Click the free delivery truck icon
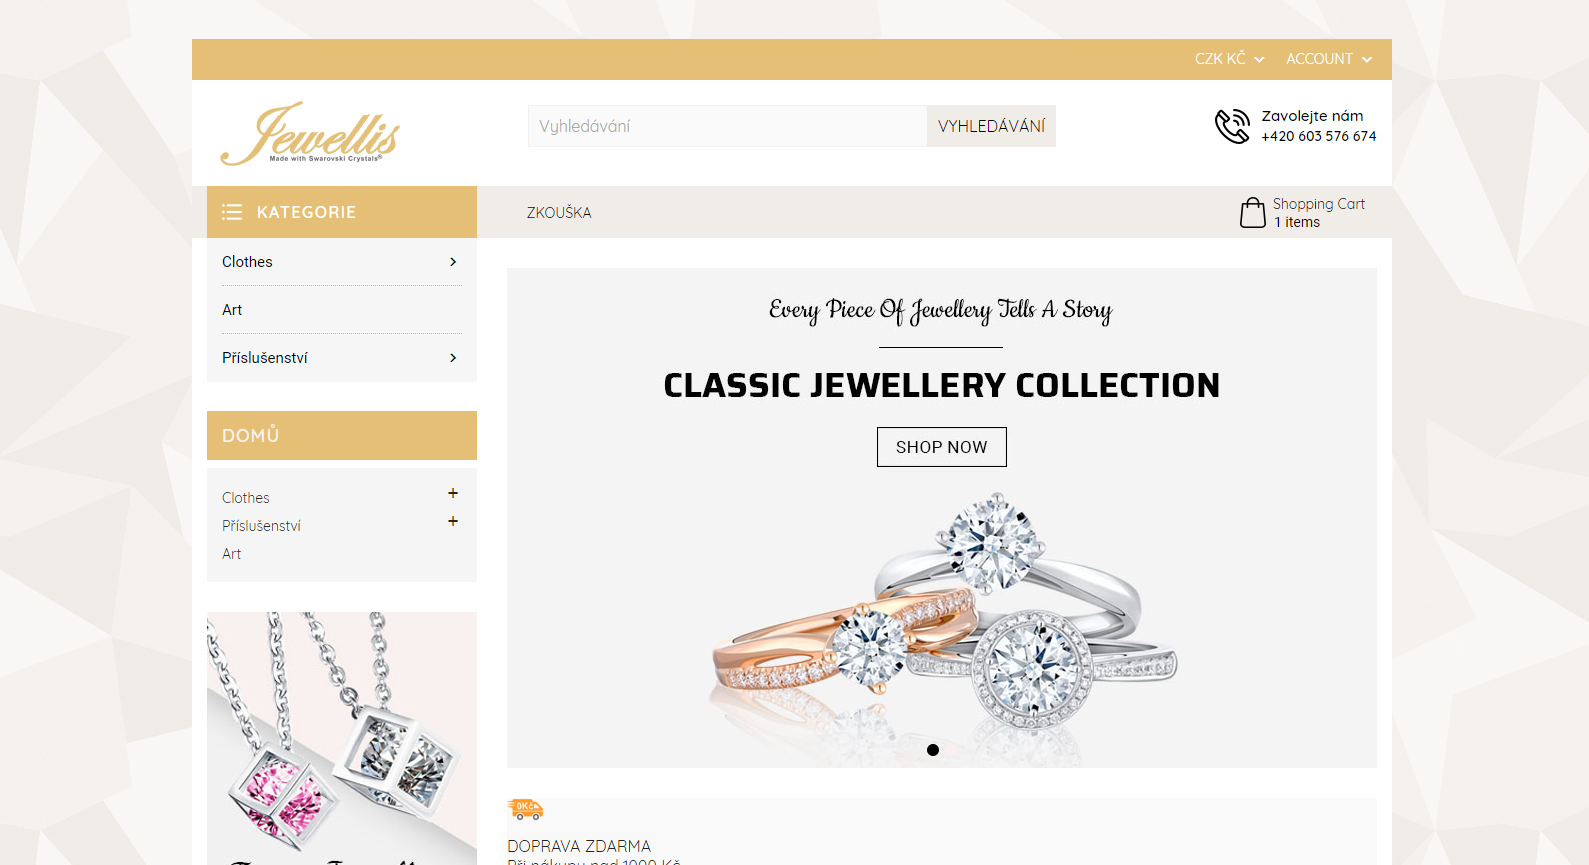Image resolution: width=1589 pixels, height=865 pixels. (525, 809)
